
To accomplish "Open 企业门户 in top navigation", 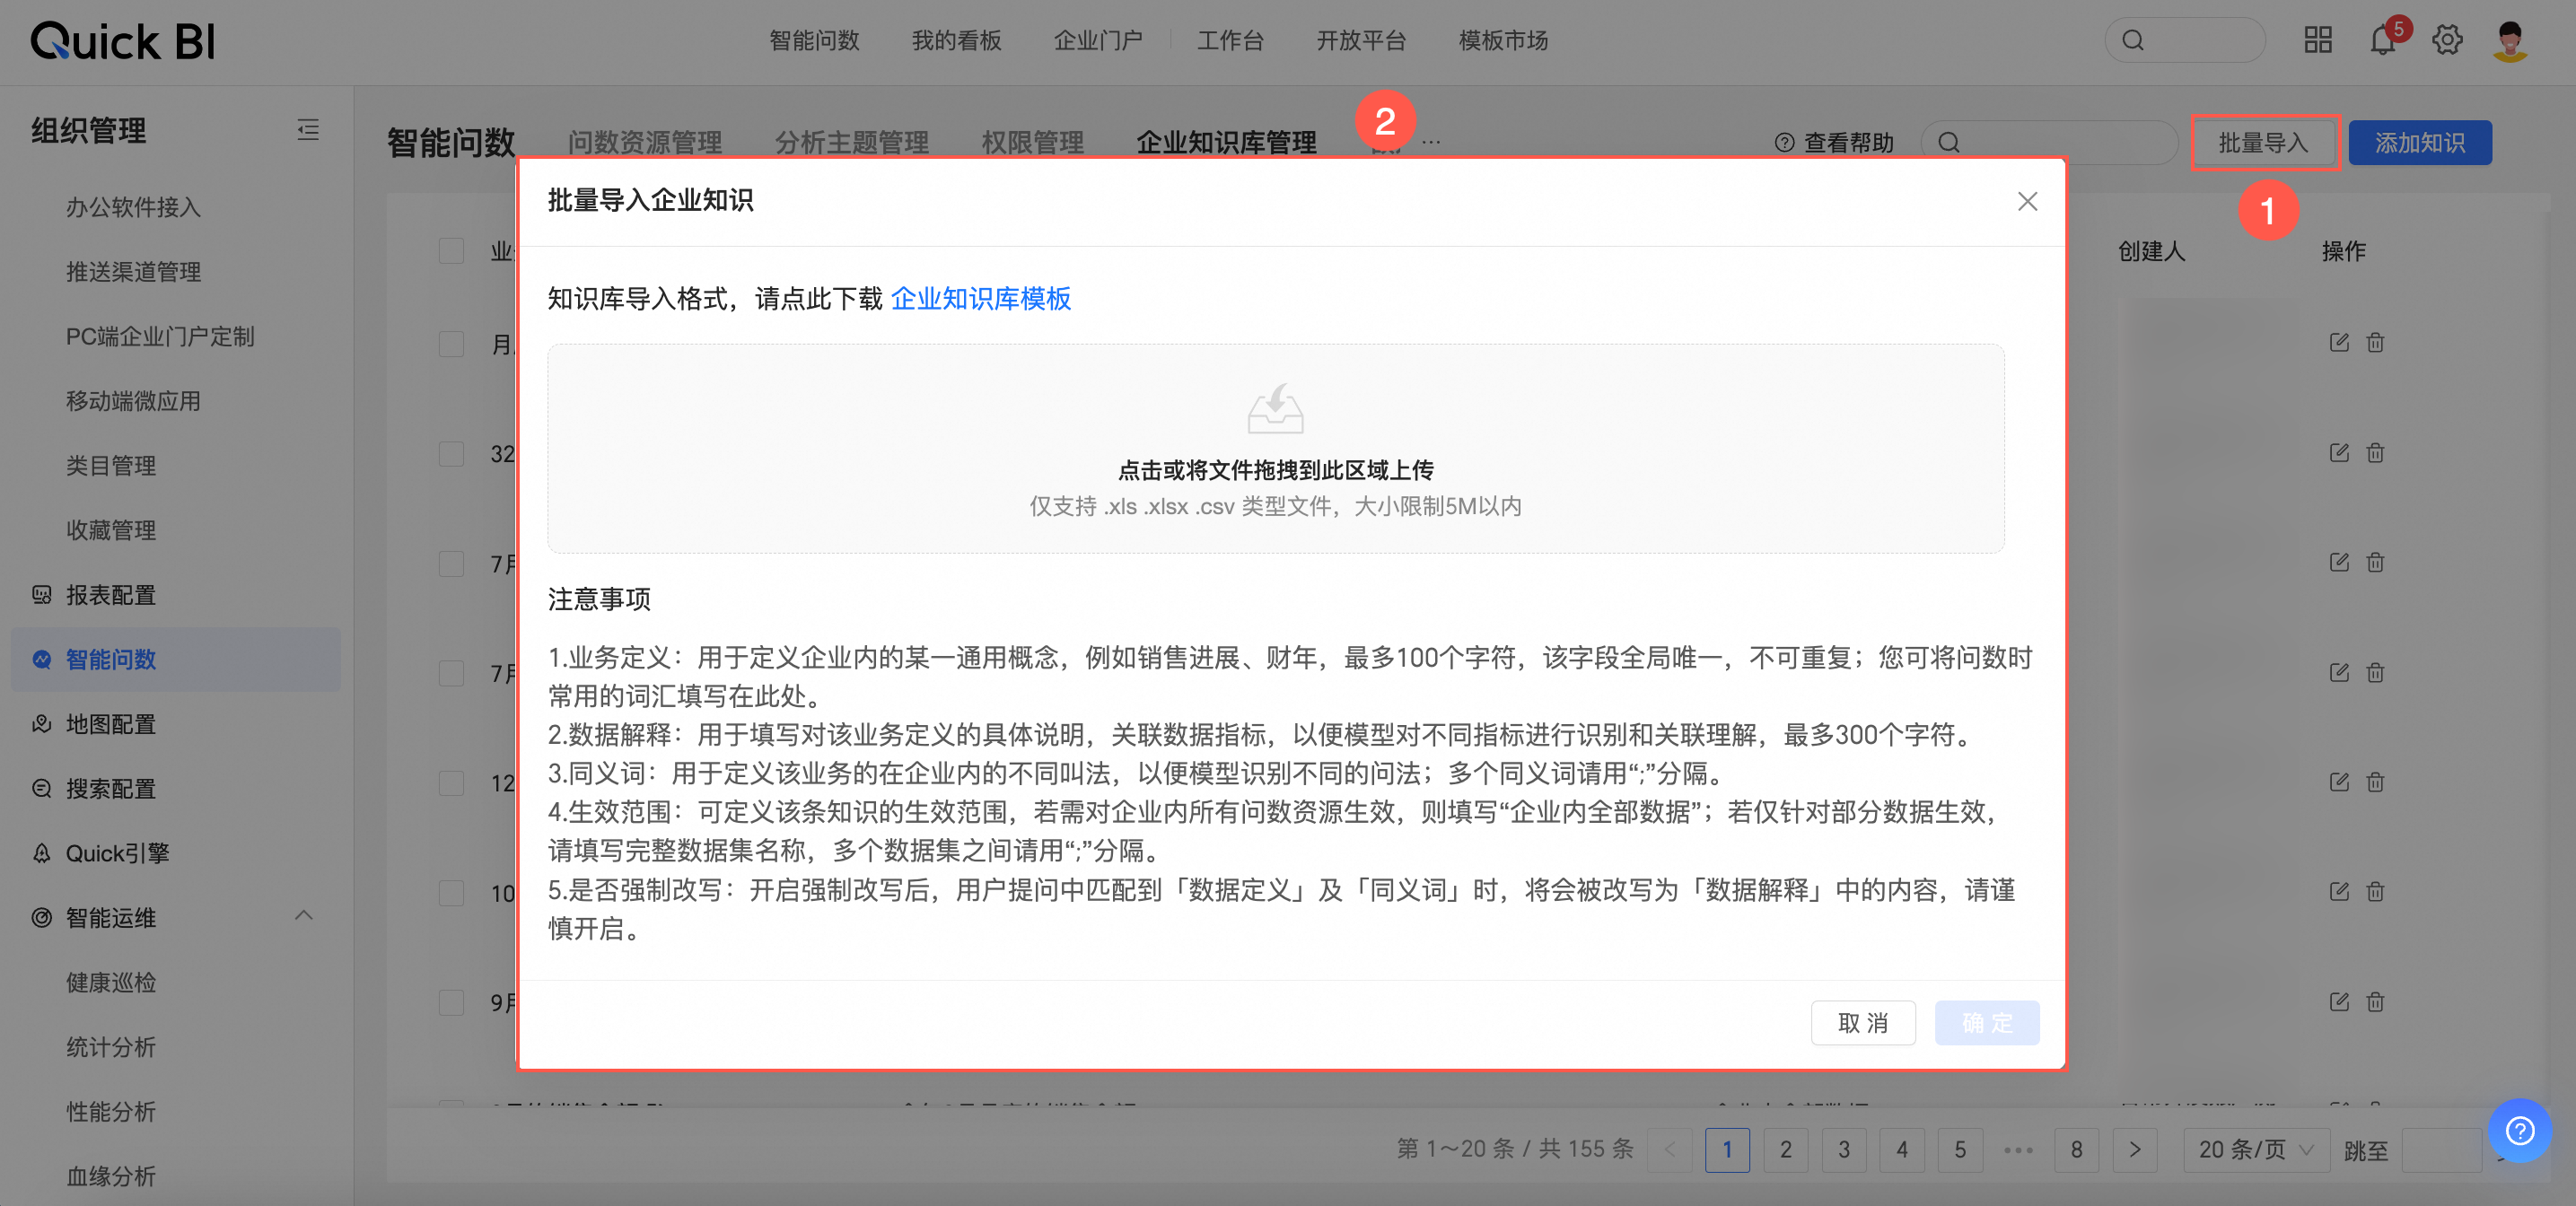I will (1098, 41).
